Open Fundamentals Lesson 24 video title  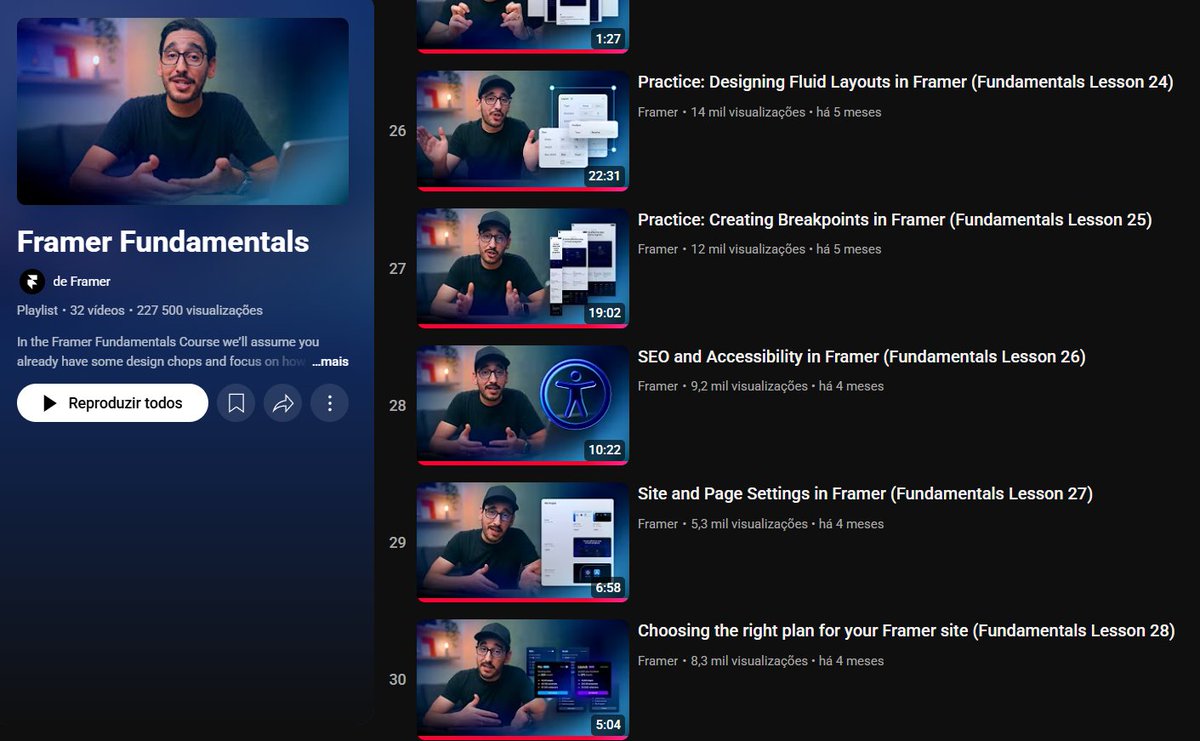coord(905,82)
